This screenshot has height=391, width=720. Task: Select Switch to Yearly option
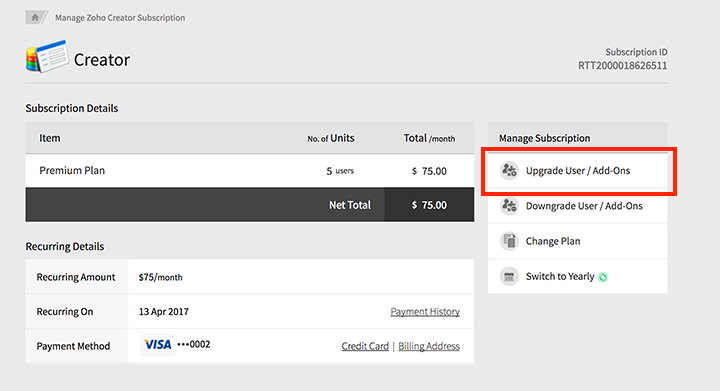tap(578, 276)
